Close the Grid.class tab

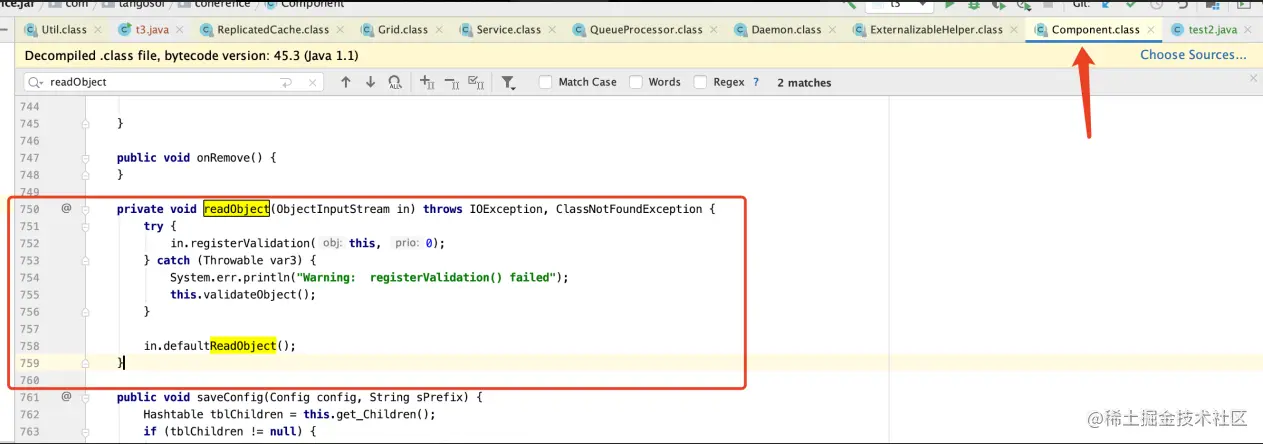[x=437, y=30]
